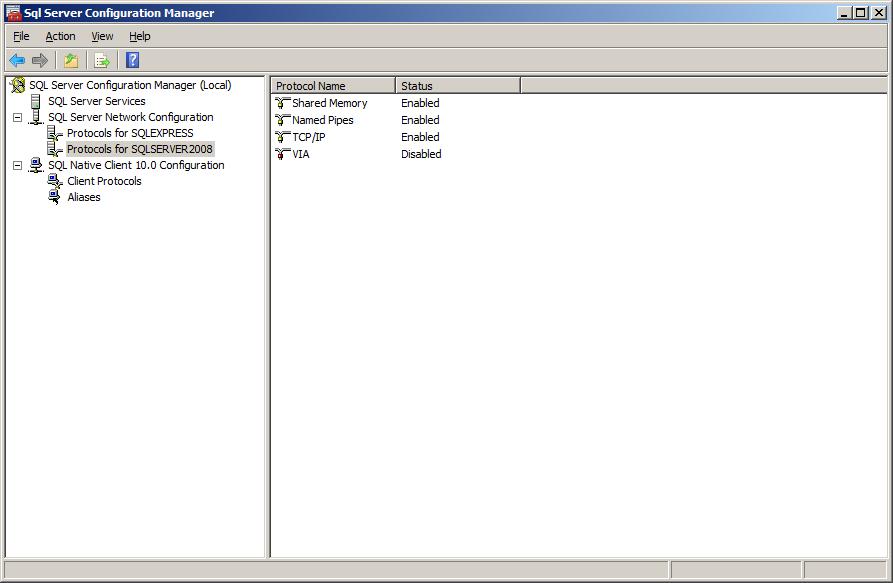Click the Up one level folder icon
The image size is (893, 583).
(x=71, y=60)
